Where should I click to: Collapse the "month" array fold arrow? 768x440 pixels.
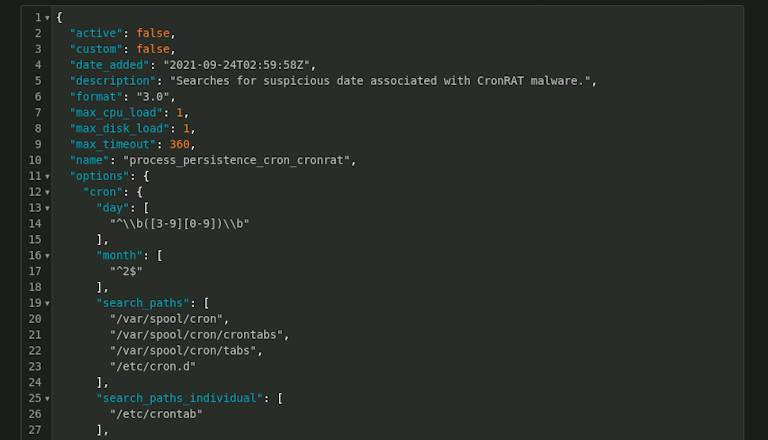(48, 256)
